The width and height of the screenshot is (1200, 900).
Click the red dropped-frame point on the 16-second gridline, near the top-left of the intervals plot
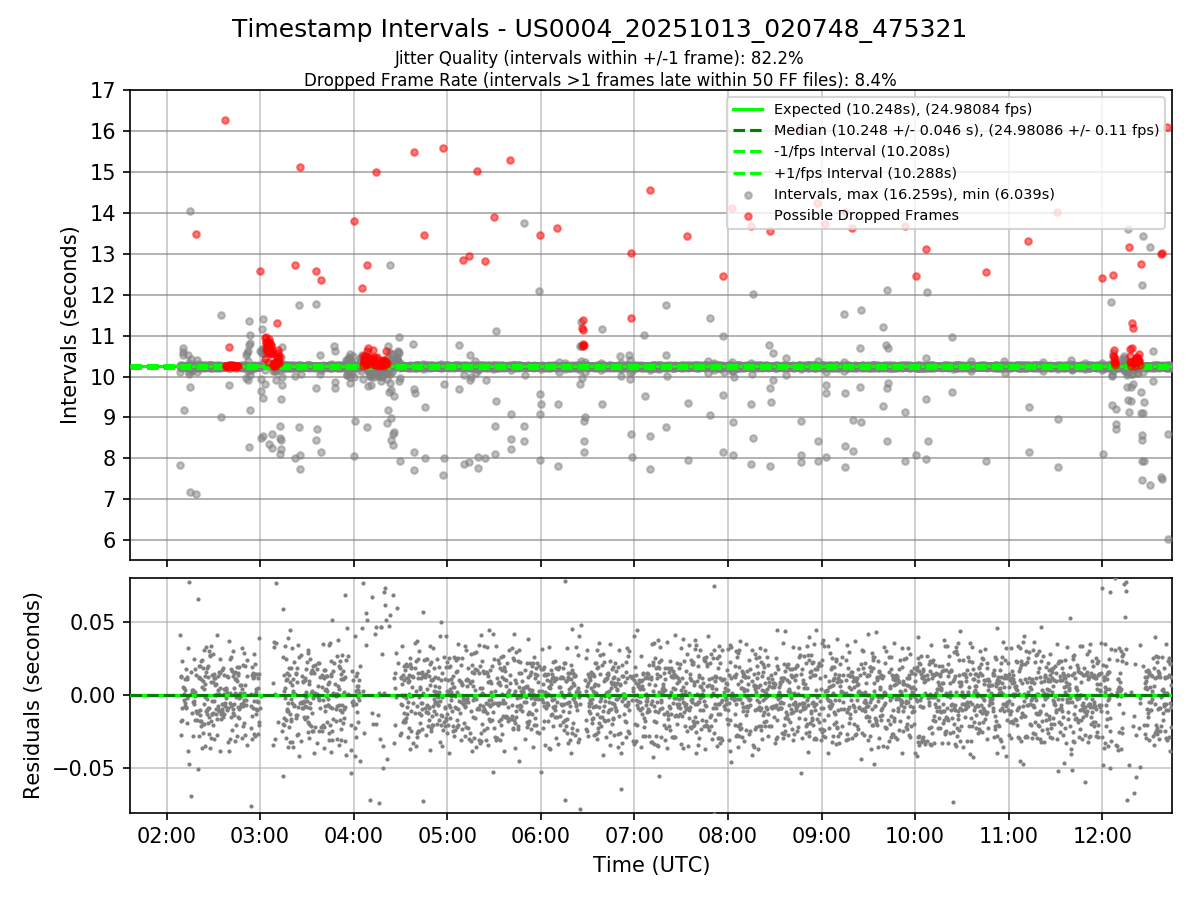(x=225, y=120)
